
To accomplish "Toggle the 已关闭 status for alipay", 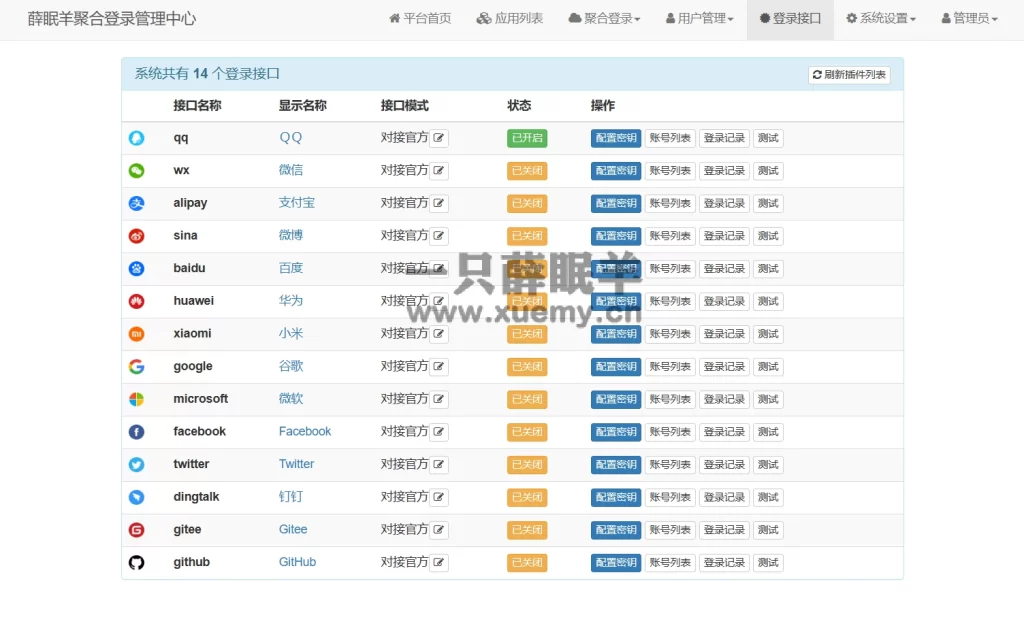I will tap(527, 203).
